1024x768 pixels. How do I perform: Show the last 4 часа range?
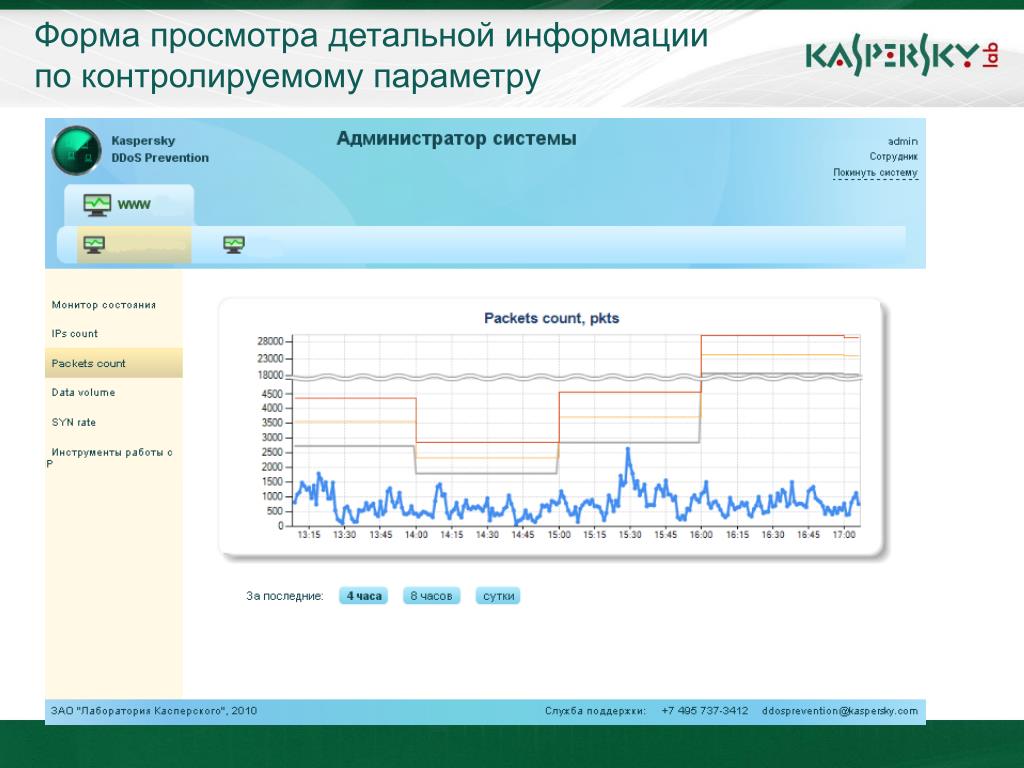[364, 596]
